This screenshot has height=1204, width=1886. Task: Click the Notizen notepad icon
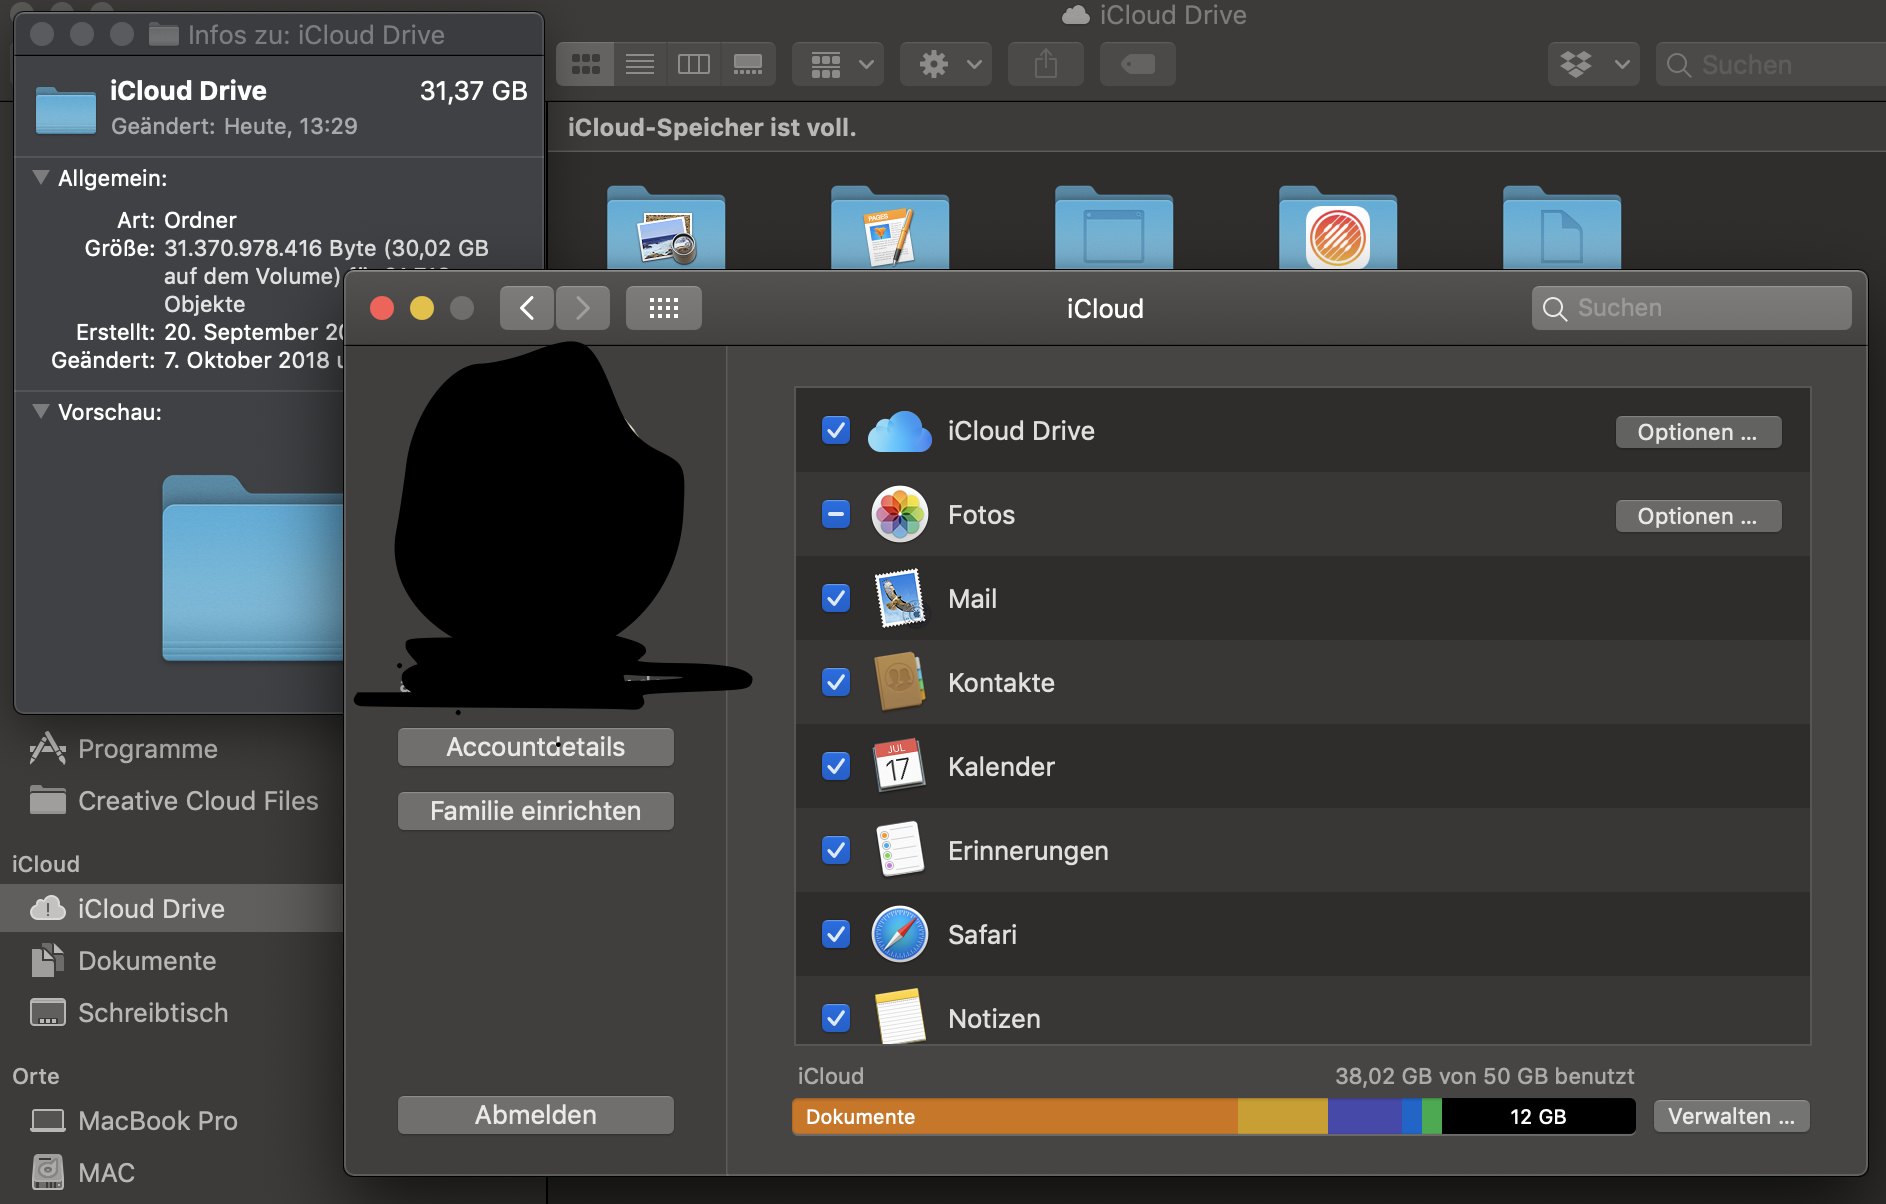[900, 1017]
